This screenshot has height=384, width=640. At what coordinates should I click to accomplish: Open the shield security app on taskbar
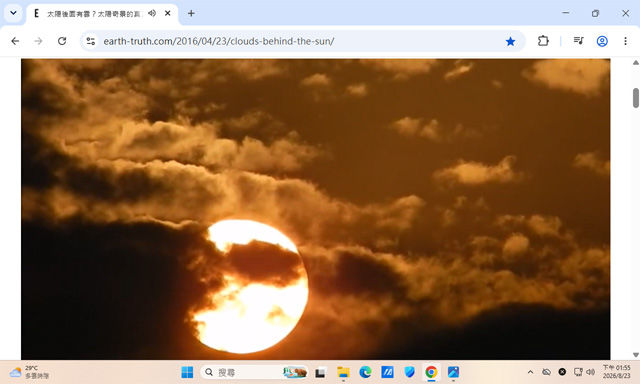click(x=409, y=372)
